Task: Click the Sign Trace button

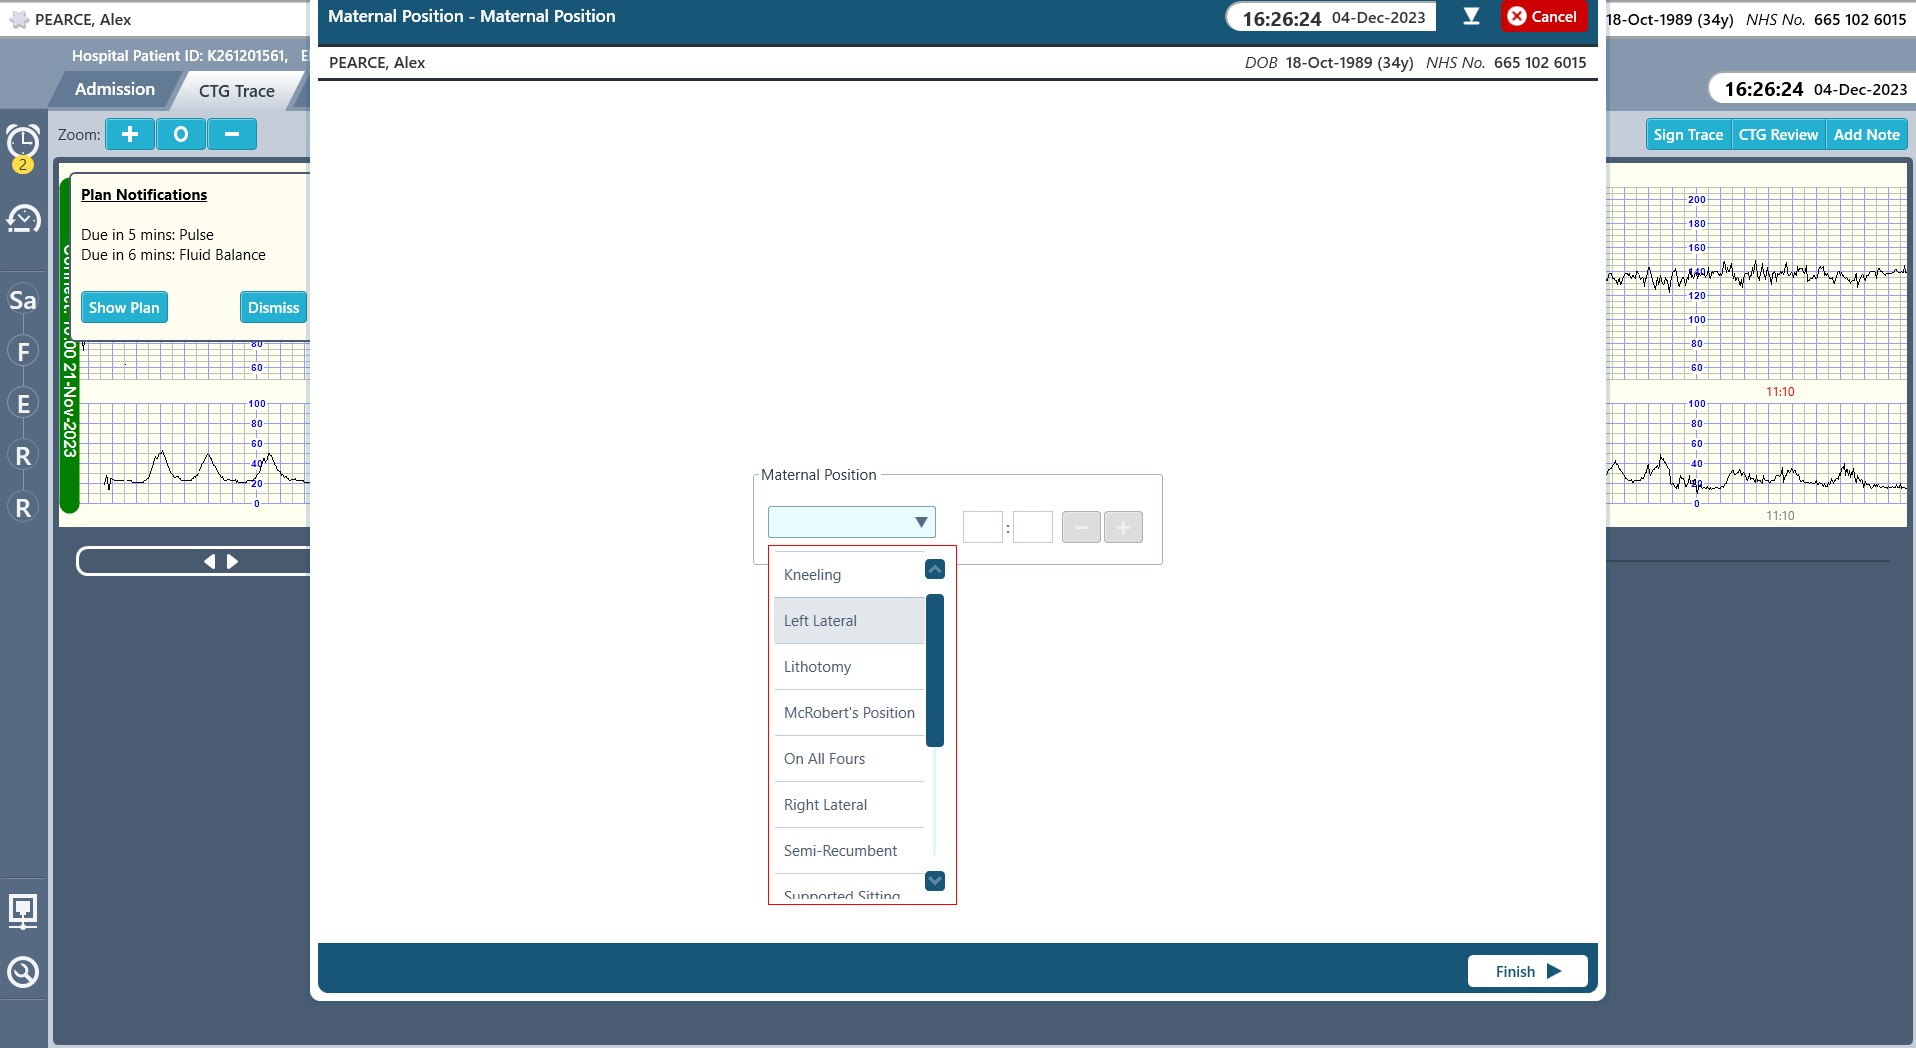Action: pyautogui.click(x=1688, y=135)
